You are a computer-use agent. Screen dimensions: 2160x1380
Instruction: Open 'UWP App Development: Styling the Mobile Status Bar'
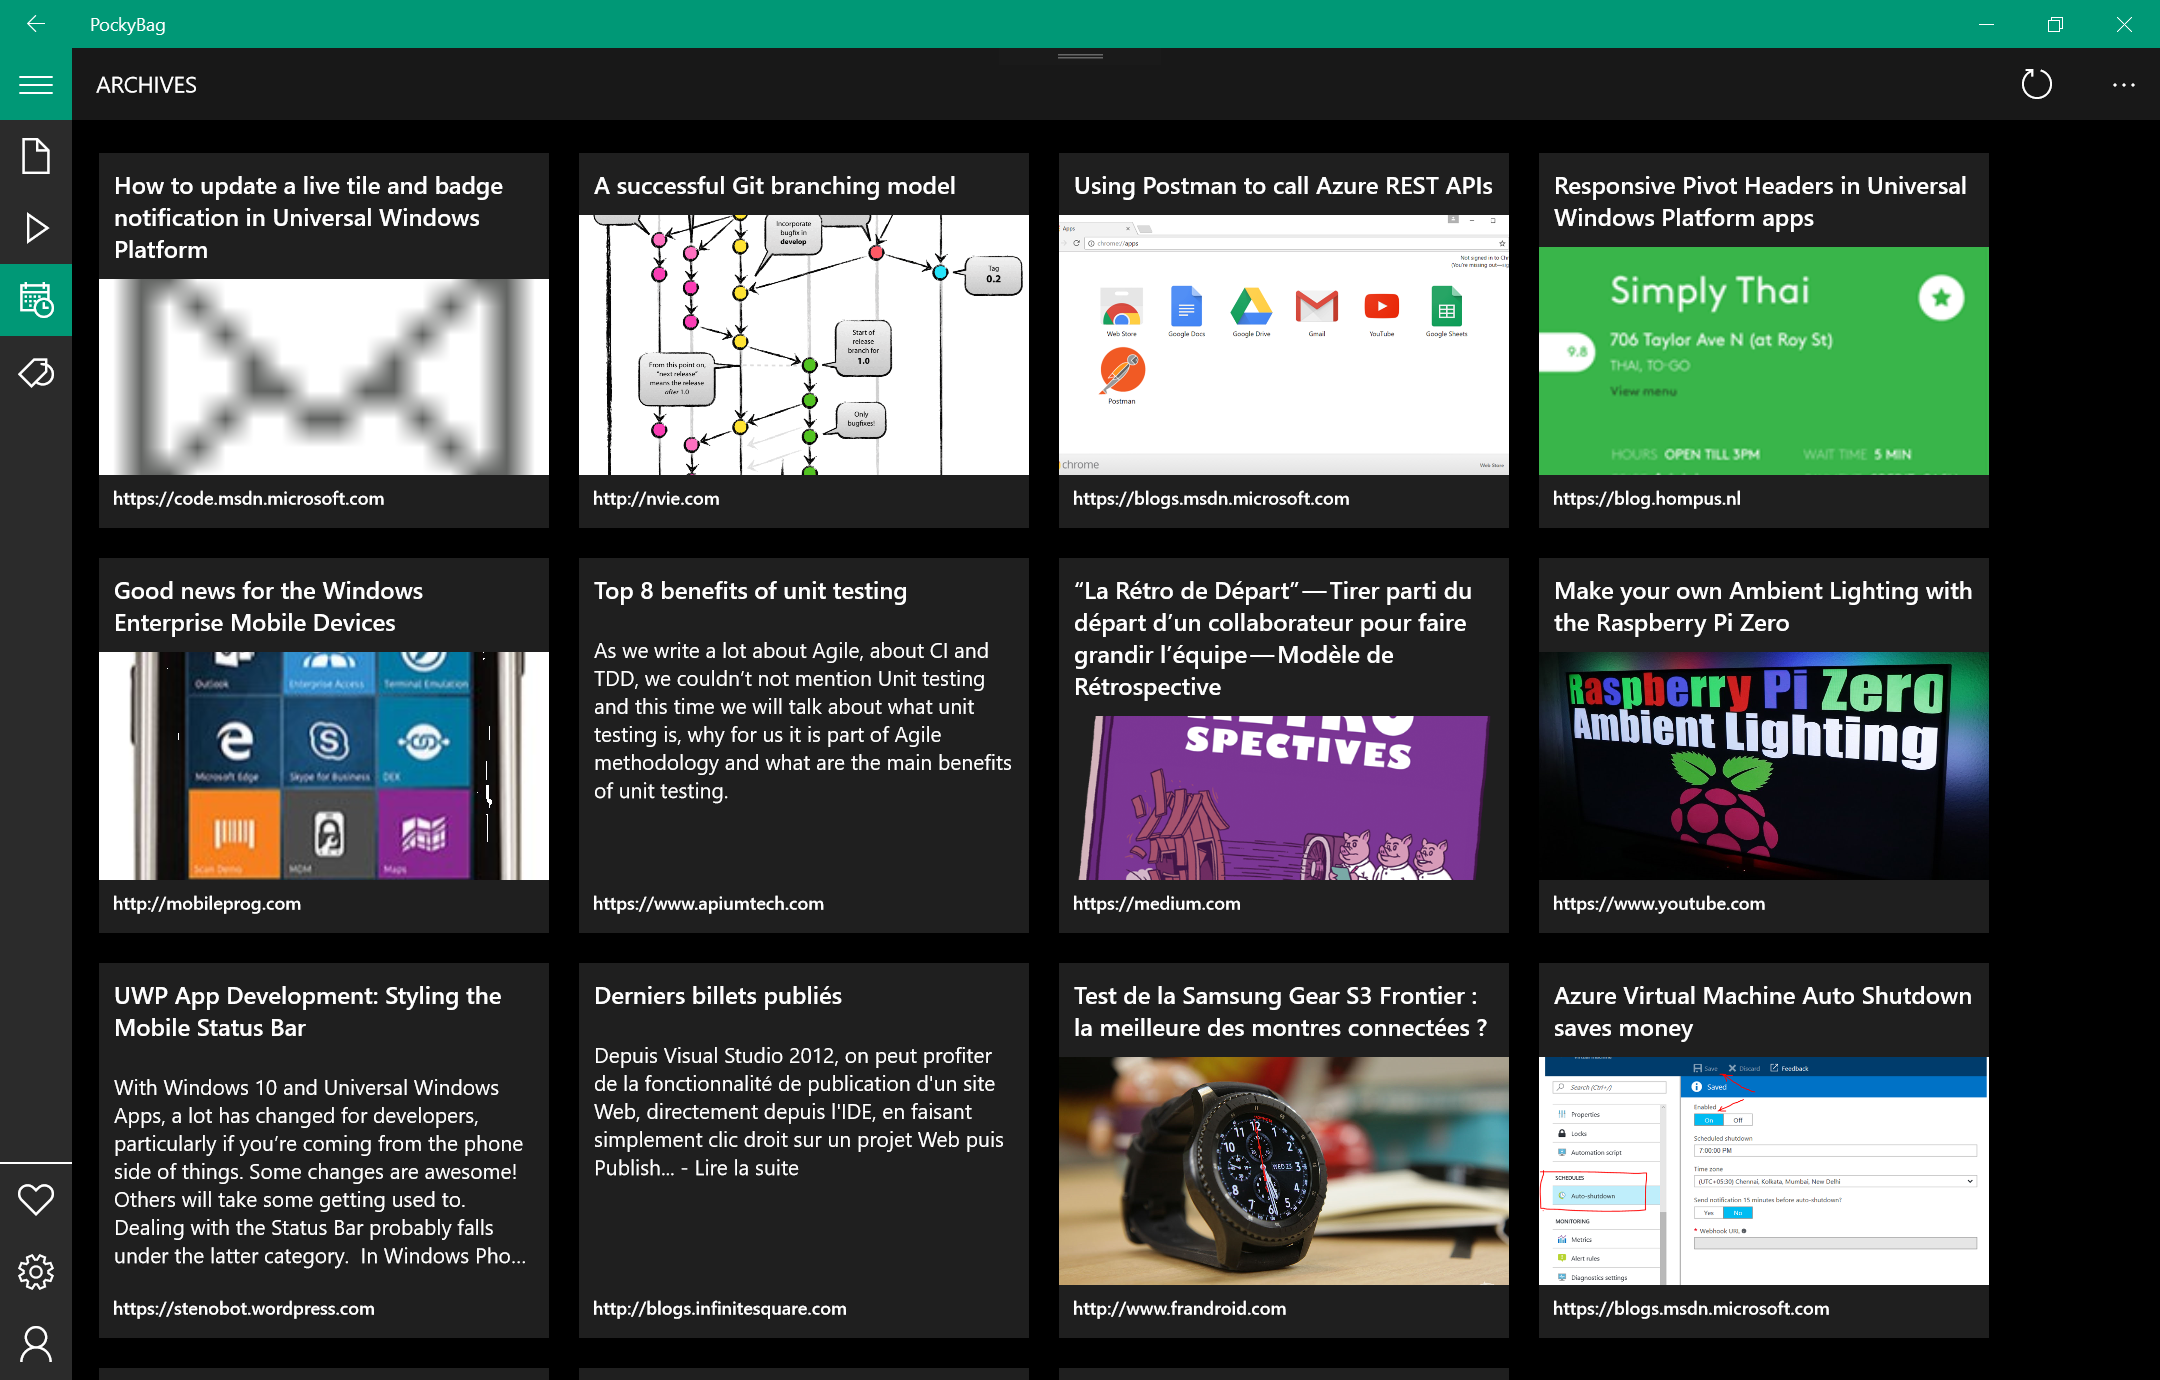(307, 1011)
